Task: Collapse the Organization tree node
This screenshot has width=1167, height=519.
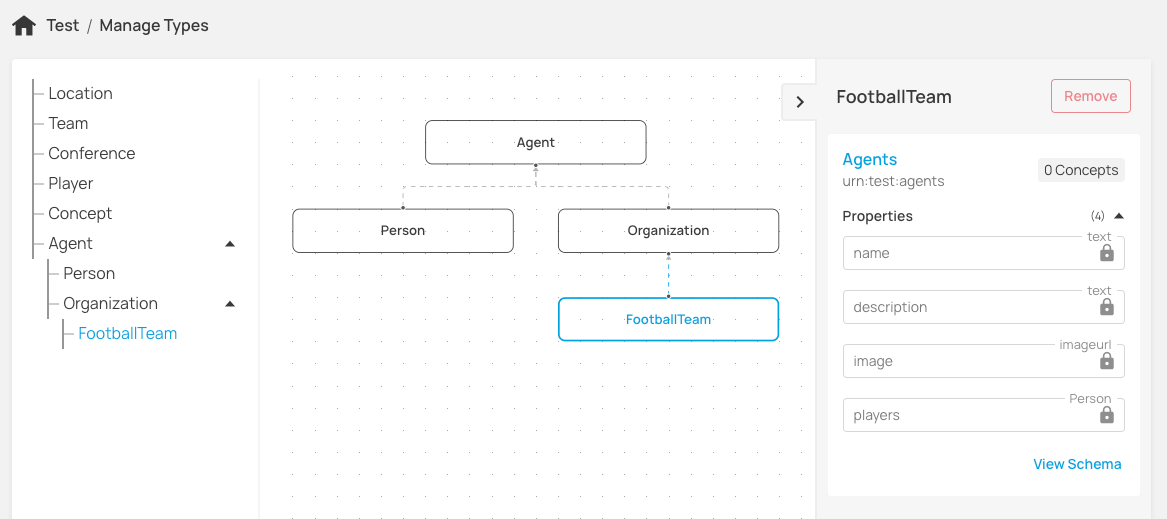Action: [x=230, y=304]
